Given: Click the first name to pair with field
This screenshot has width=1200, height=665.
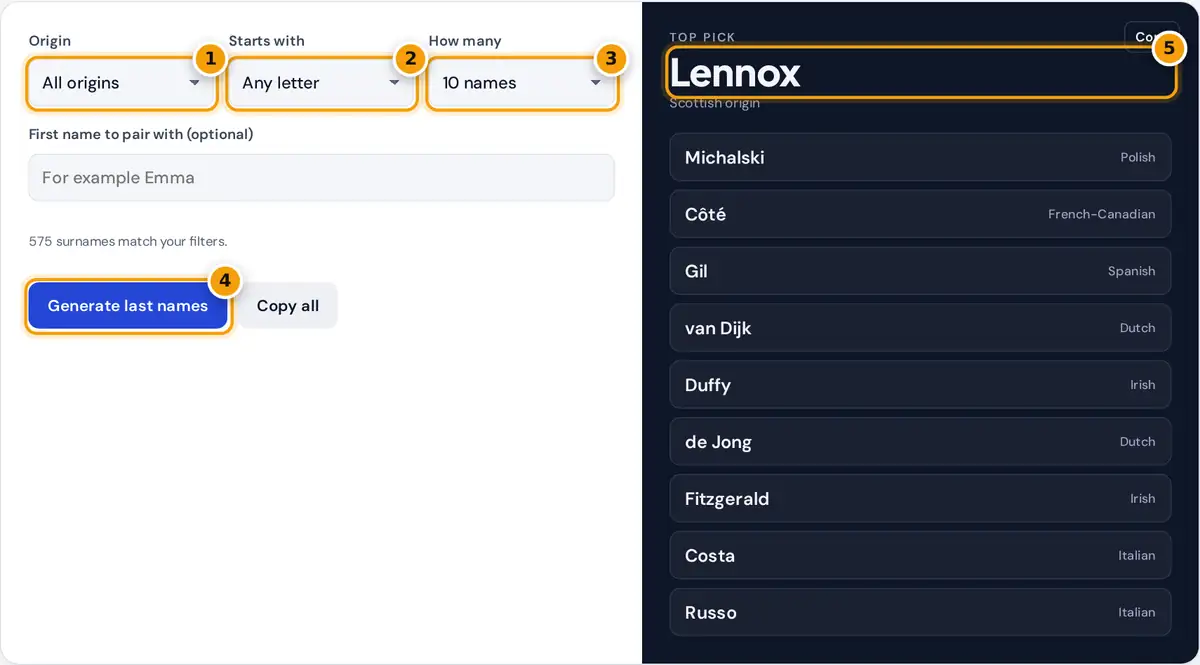Looking at the screenshot, I should [x=321, y=178].
